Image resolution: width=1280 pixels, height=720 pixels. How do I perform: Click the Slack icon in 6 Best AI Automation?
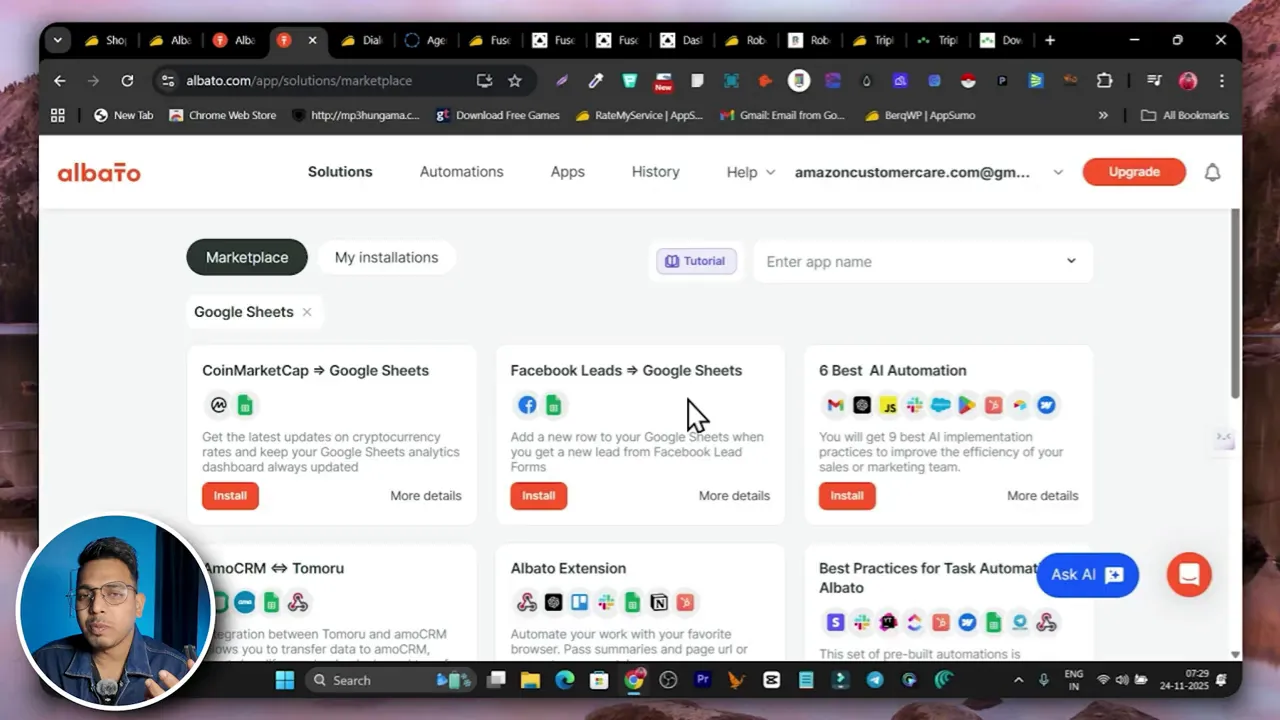point(915,404)
